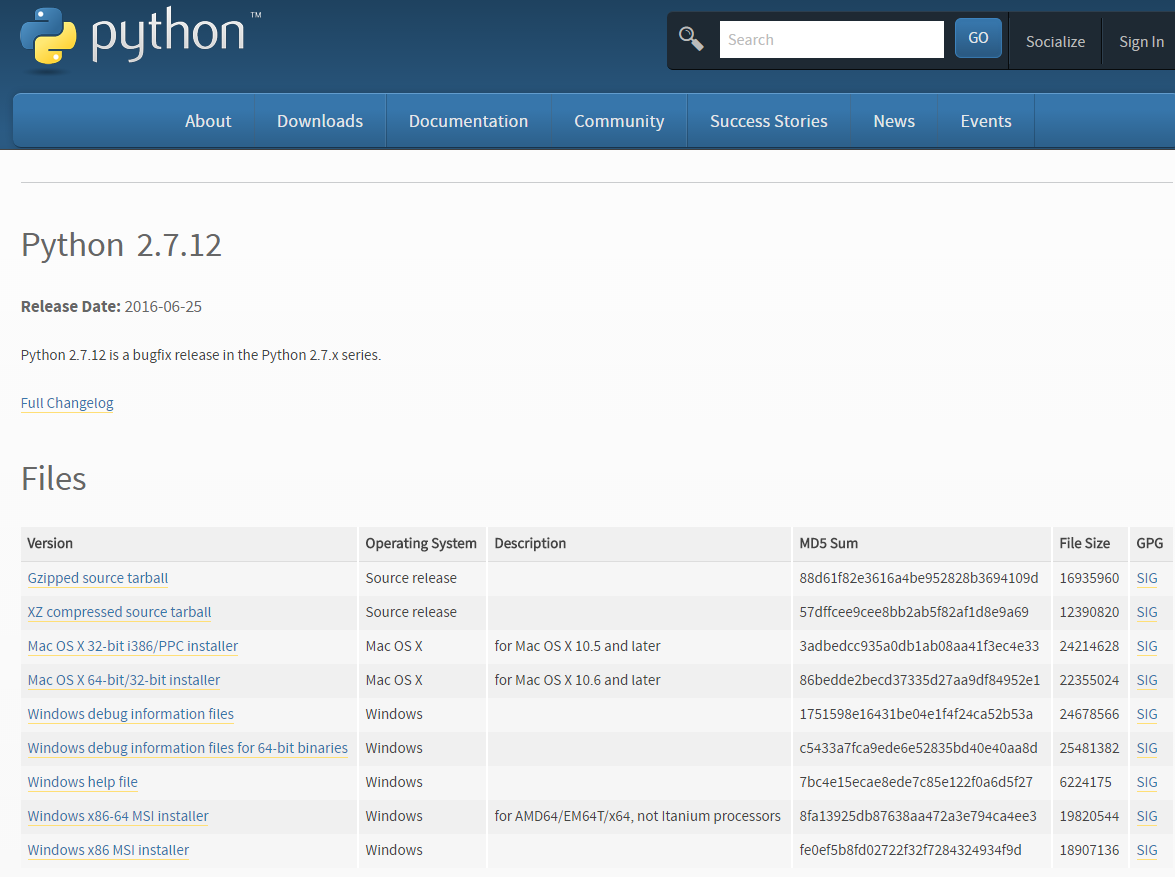The height and width of the screenshot is (877, 1175).
Task: Open SIG for Gzipped source tarball
Action: tap(1147, 578)
